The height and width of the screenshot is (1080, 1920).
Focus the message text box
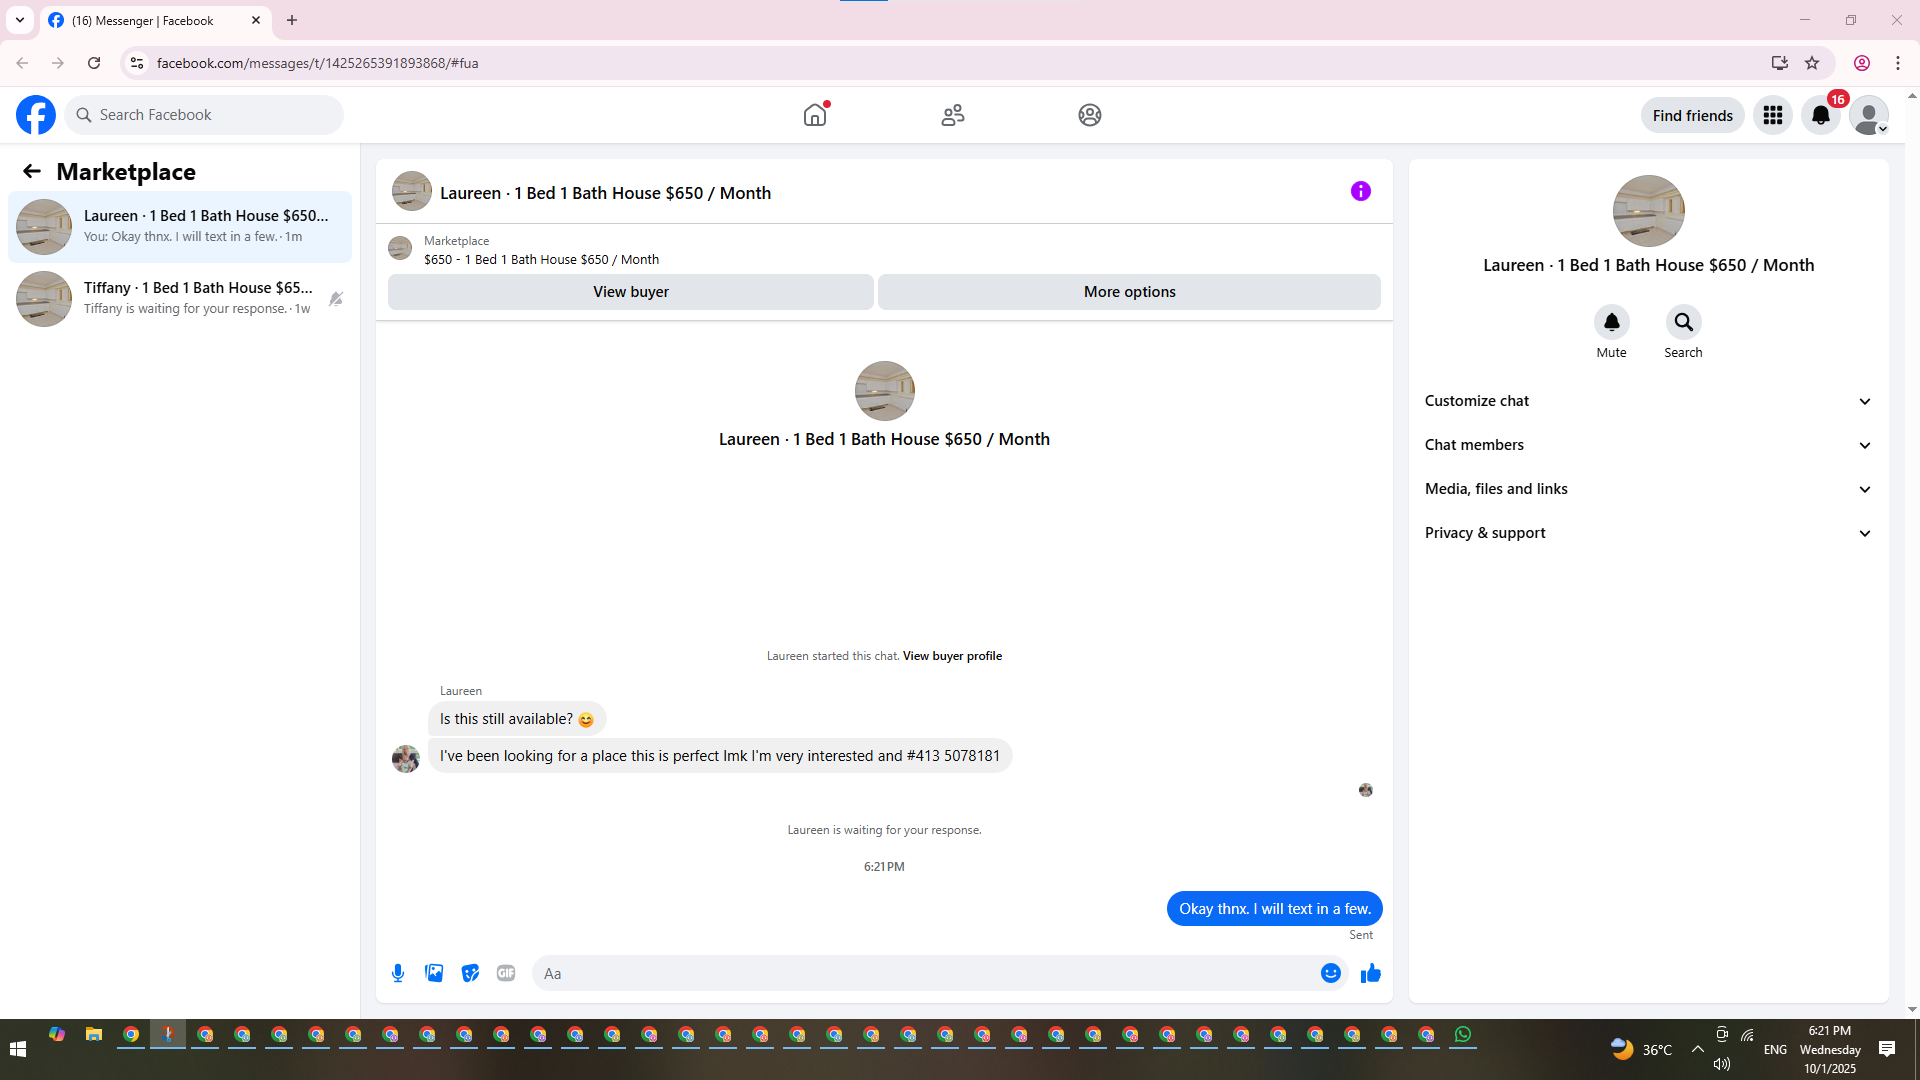(x=925, y=973)
